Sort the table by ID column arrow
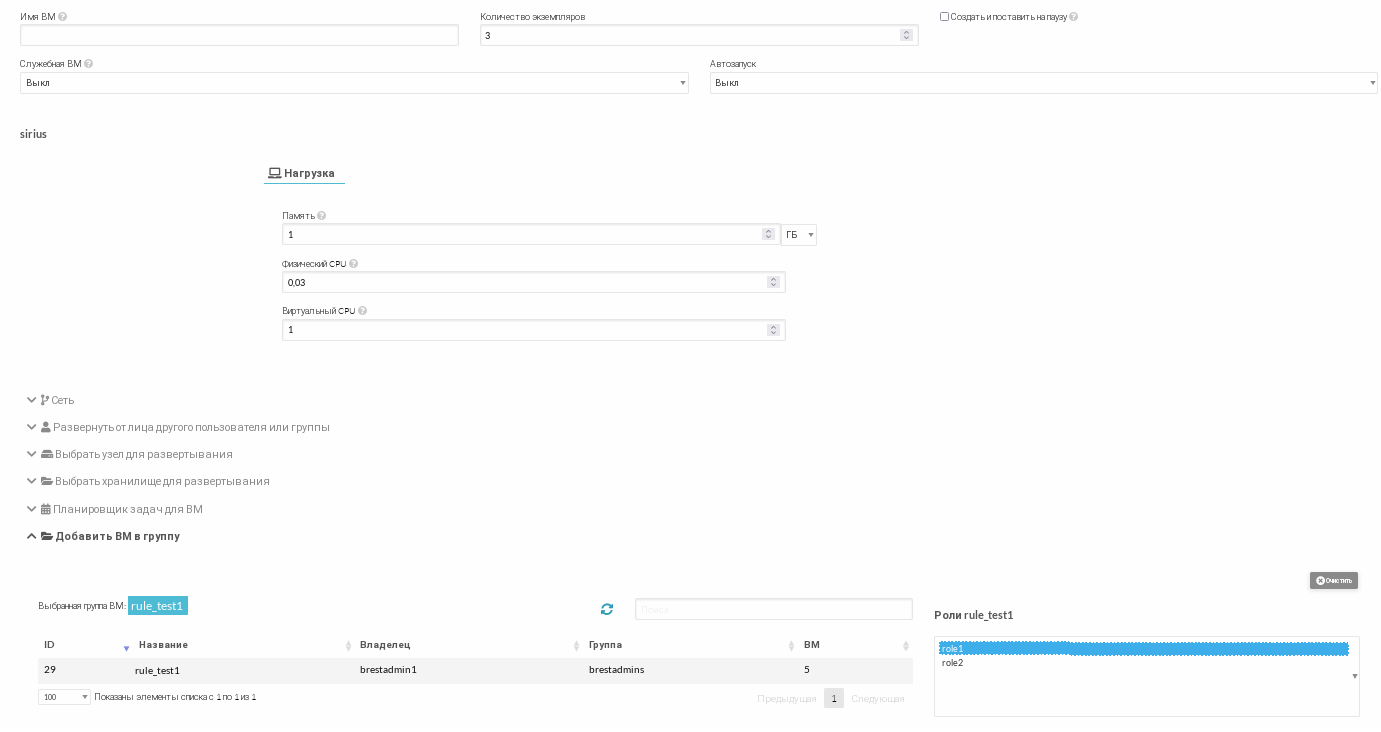Screen dimensions: 1381x732 tap(126, 647)
